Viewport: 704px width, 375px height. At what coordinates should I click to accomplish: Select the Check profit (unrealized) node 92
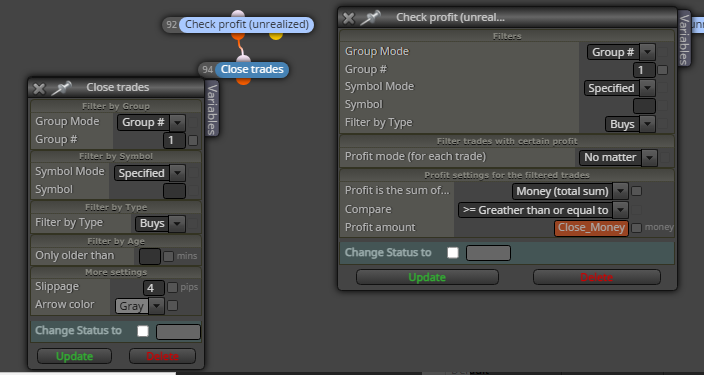pyautogui.click(x=246, y=24)
